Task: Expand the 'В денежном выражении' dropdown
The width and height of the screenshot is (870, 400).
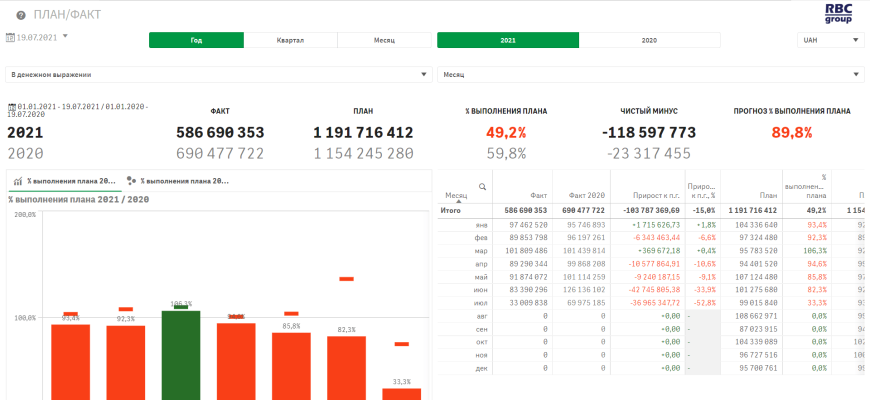Action: point(218,74)
